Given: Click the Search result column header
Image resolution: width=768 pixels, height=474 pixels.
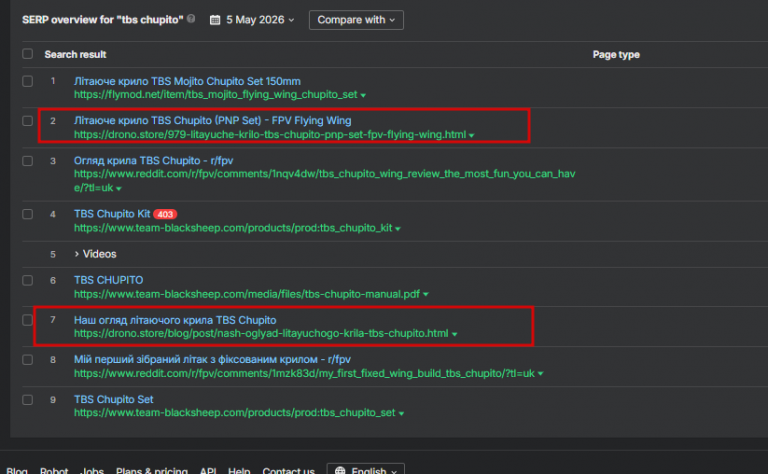Looking at the screenshot, I should pos(75,54).
